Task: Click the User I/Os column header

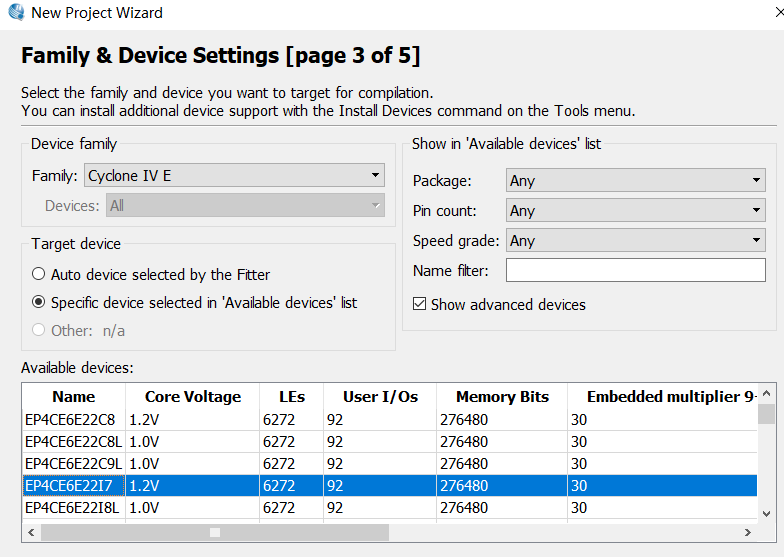Action: click(380, 397)
